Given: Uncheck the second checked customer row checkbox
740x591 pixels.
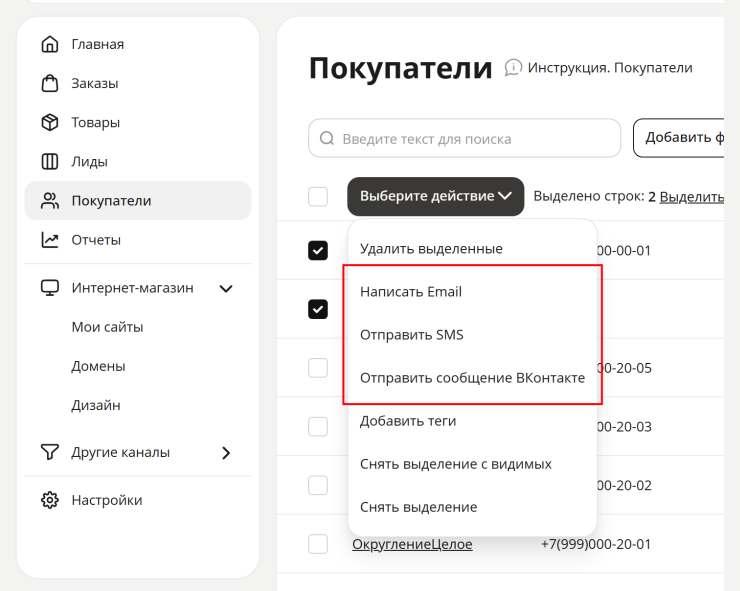Looking at the screenshot, I should 318,309.
